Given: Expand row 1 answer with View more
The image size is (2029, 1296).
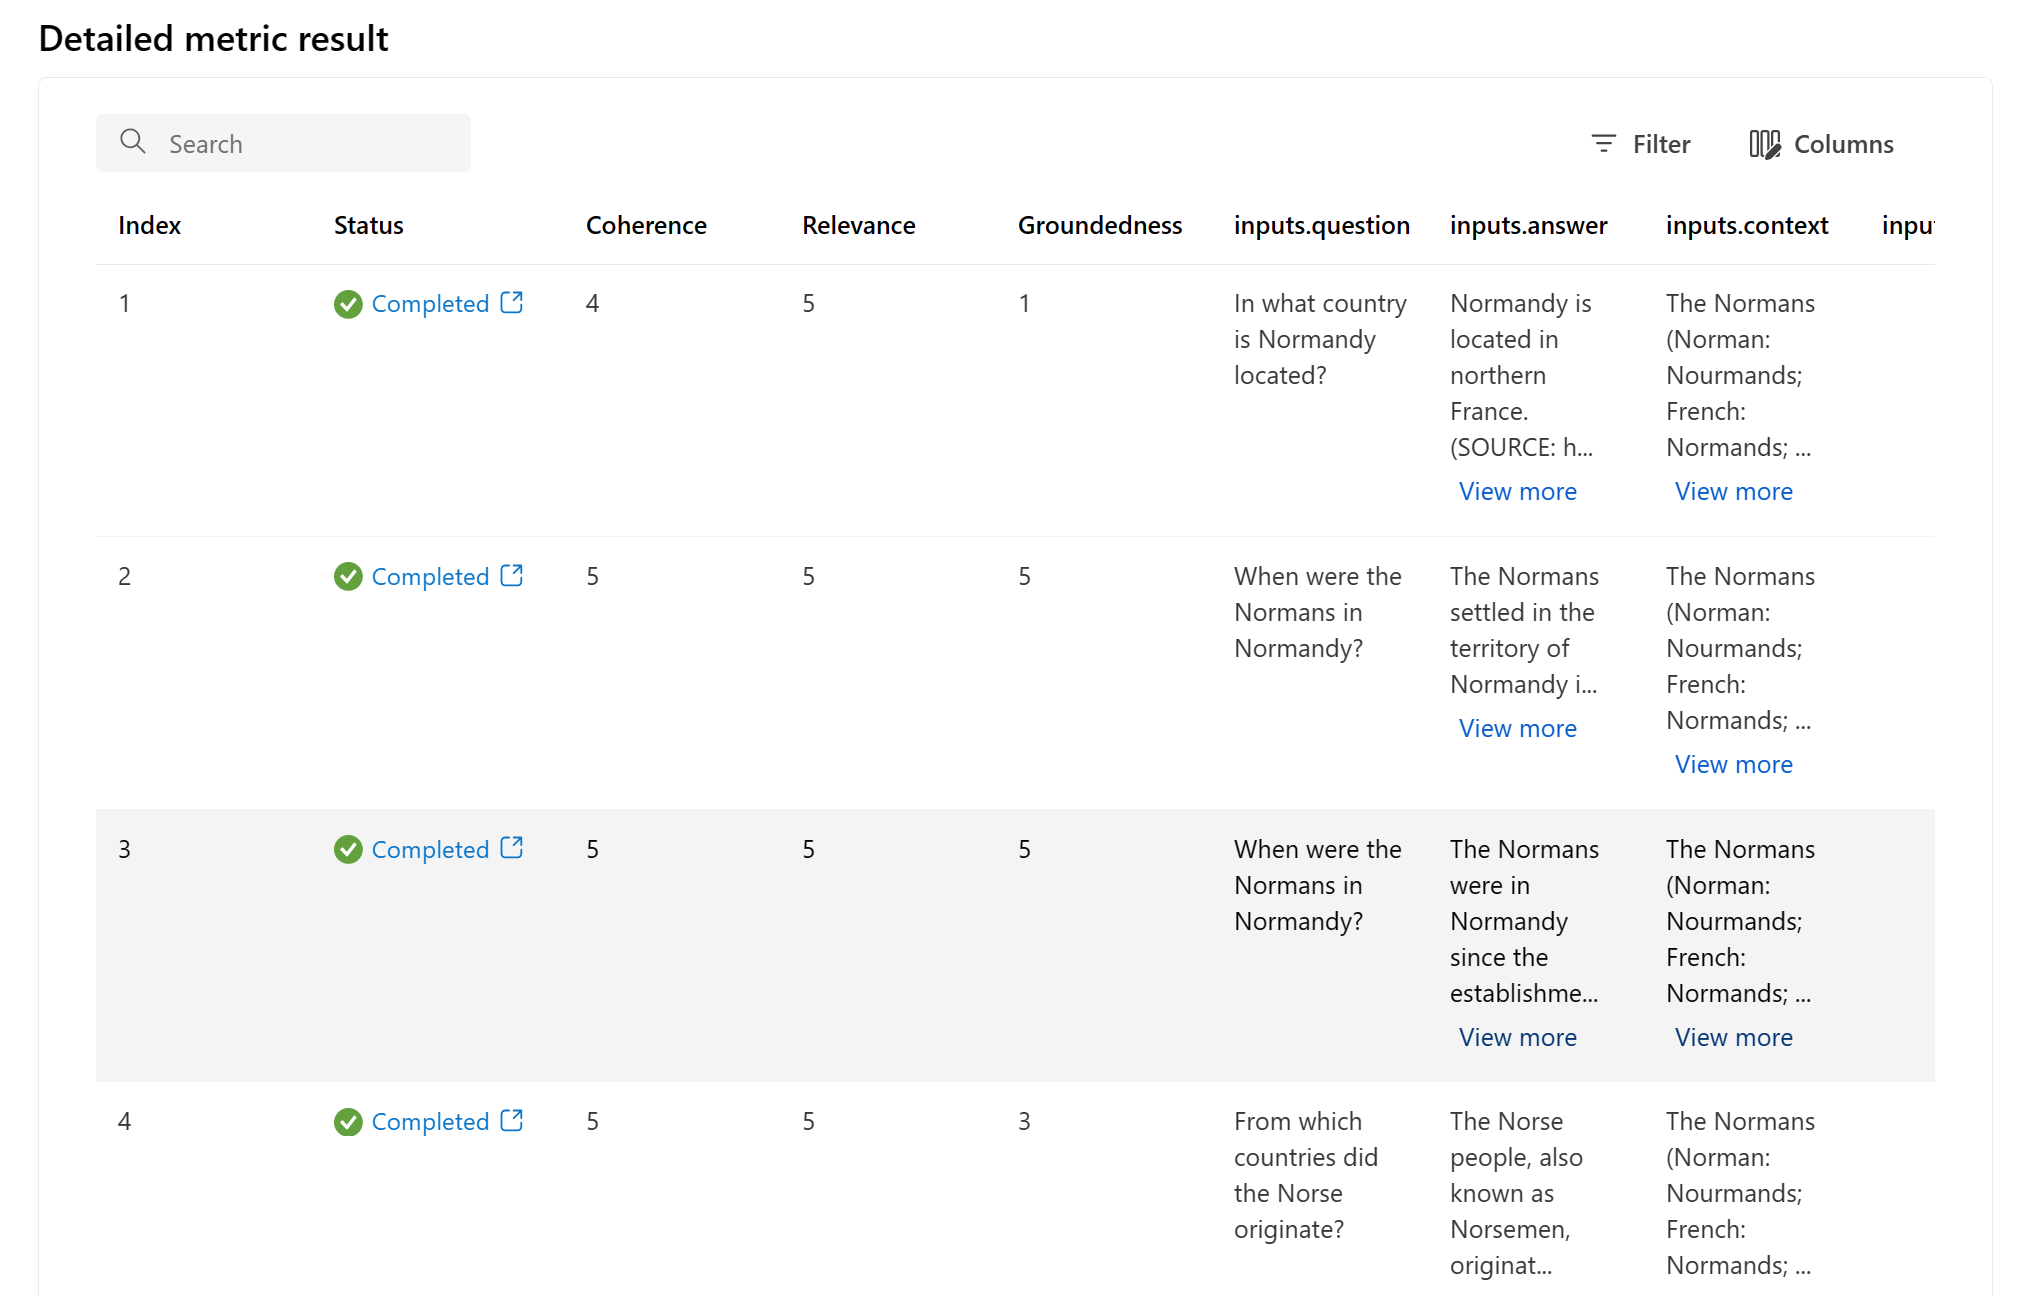Looking at the screenshot, I should click(x=1517, y=491).
